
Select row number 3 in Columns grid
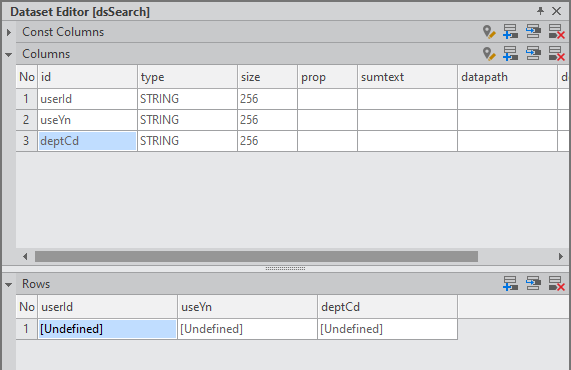(27, 141)
